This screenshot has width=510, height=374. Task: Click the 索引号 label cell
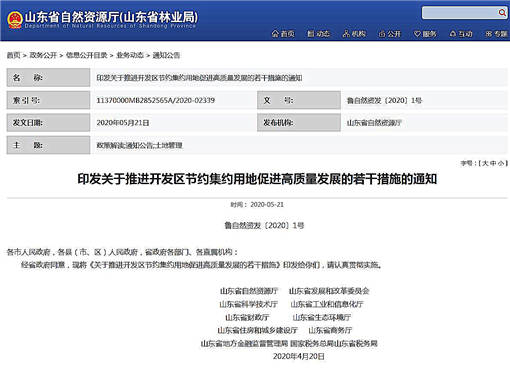click(x=48, y=100)
